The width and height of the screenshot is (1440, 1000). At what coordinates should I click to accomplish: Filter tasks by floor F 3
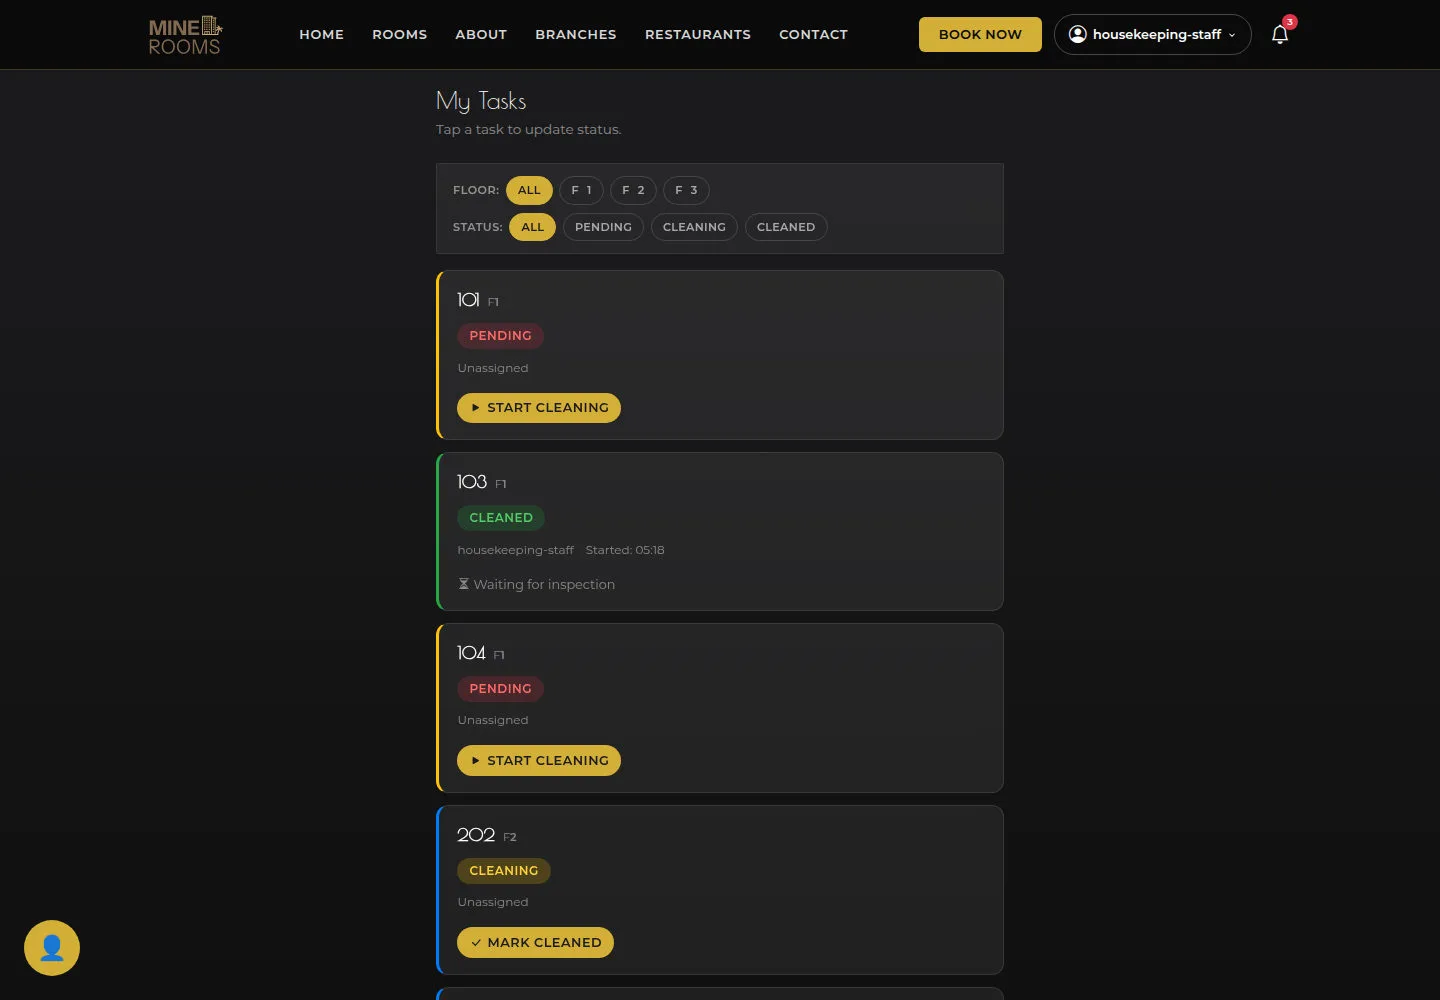(686, 190)
